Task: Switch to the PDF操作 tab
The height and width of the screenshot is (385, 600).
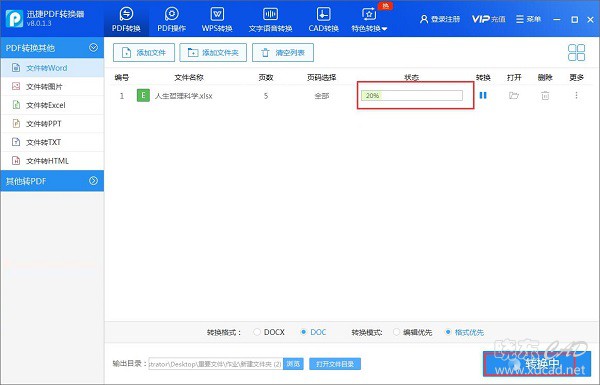Action: 171,19
